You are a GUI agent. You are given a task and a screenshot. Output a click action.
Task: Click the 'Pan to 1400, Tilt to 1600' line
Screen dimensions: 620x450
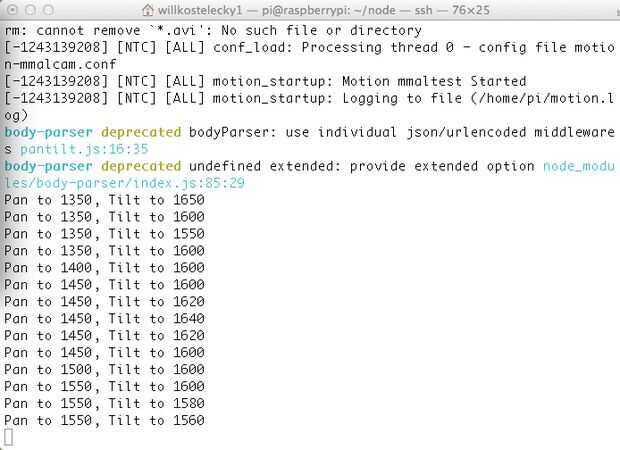click(104, 267)
